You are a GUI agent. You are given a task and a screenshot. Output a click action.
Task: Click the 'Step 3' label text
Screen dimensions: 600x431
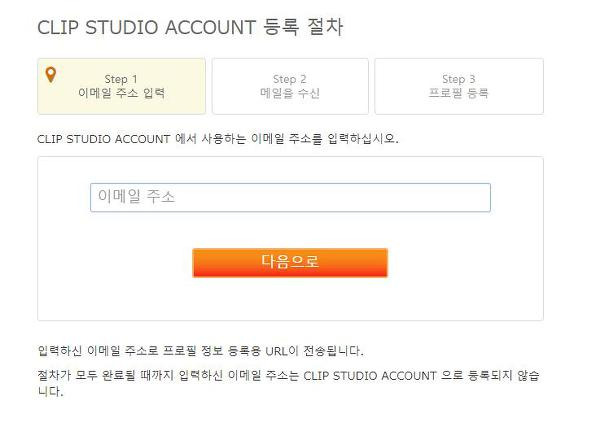tap(458, 79)
